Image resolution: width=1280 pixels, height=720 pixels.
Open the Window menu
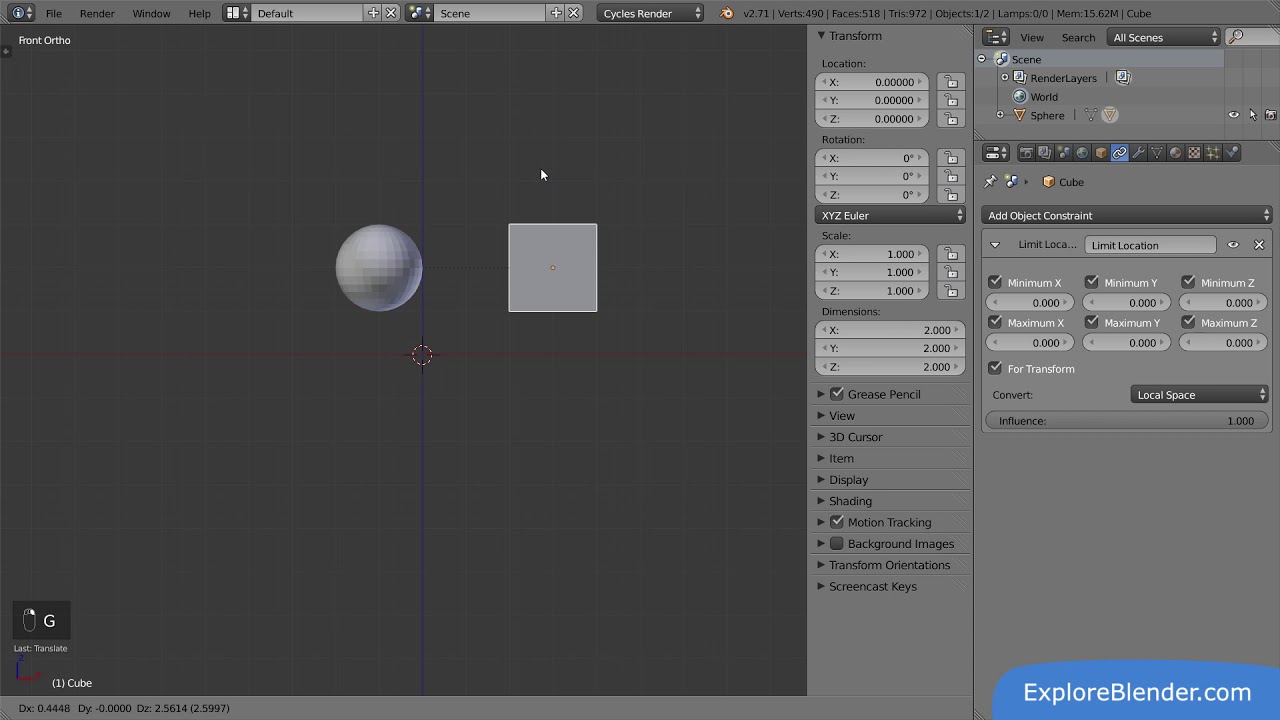pyautogui.click(x=151, y=13)
